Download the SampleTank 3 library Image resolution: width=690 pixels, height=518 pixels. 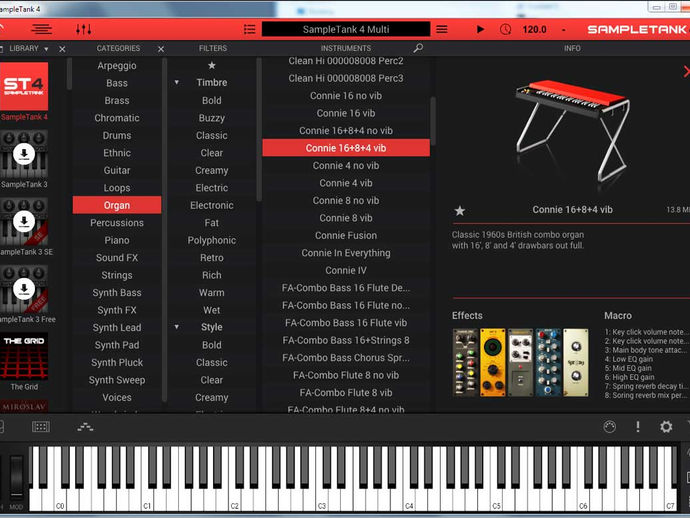24,154
